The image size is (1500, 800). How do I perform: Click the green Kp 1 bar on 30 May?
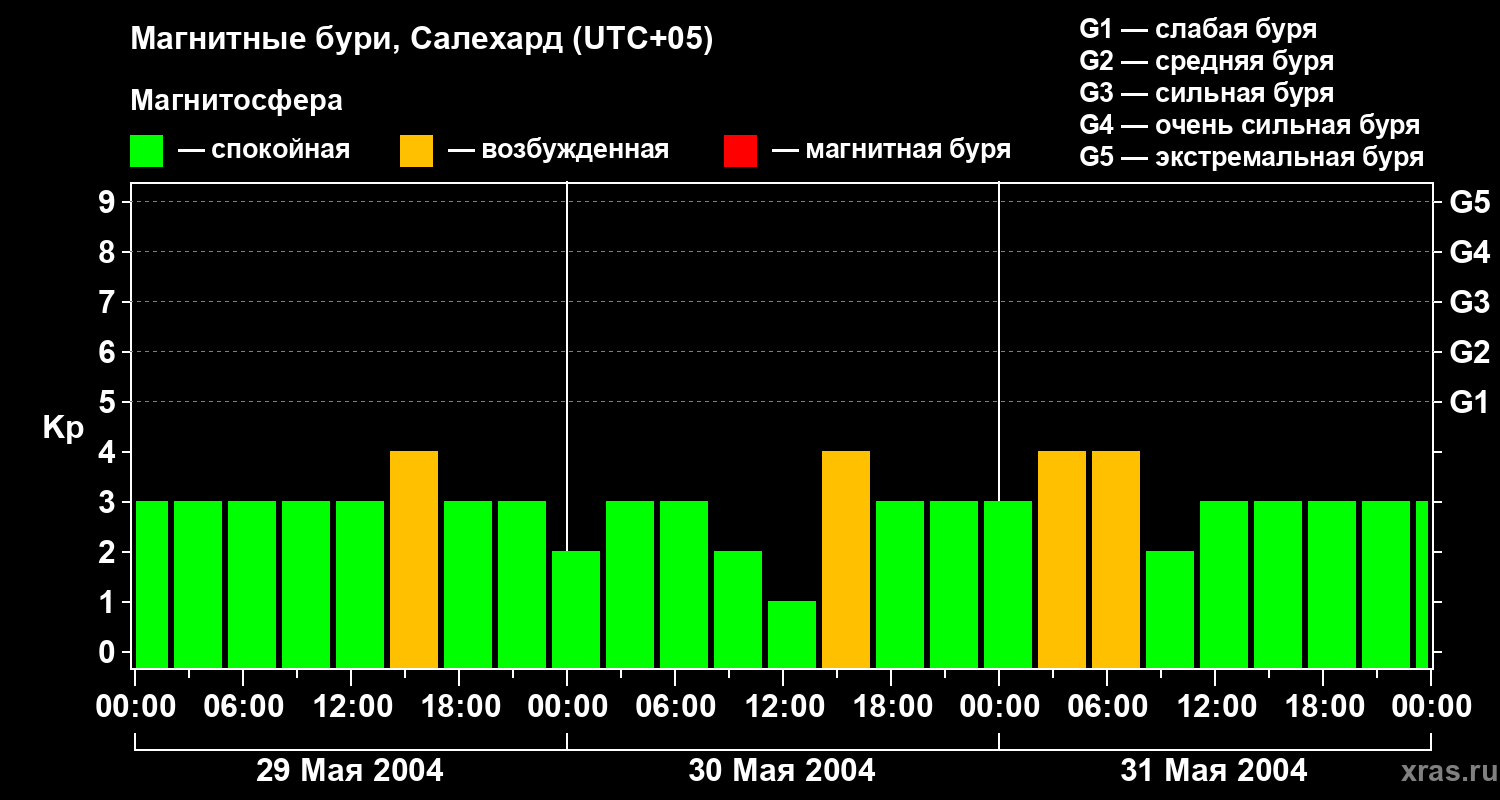coord(792,635)
